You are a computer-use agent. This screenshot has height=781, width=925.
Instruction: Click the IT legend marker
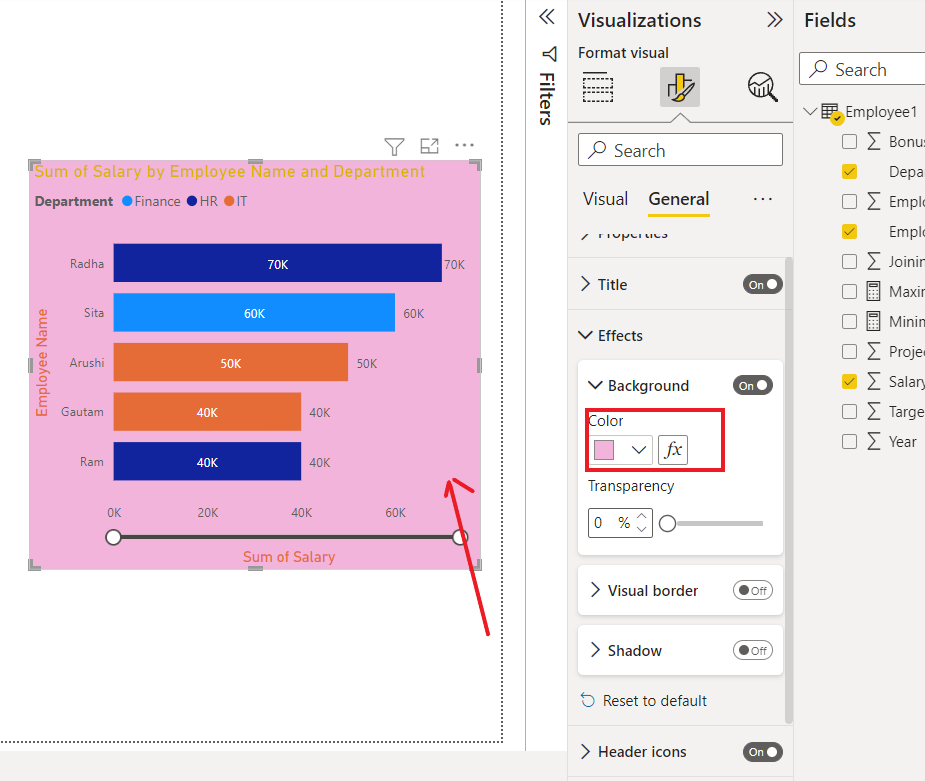(x=229, y=201)
